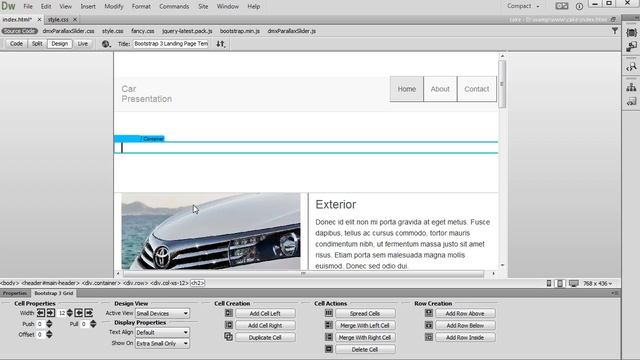640x360 pixels.
Task: Select the div.container tag in tag selector
Action: pyautogui.click(x=101, y=283)
